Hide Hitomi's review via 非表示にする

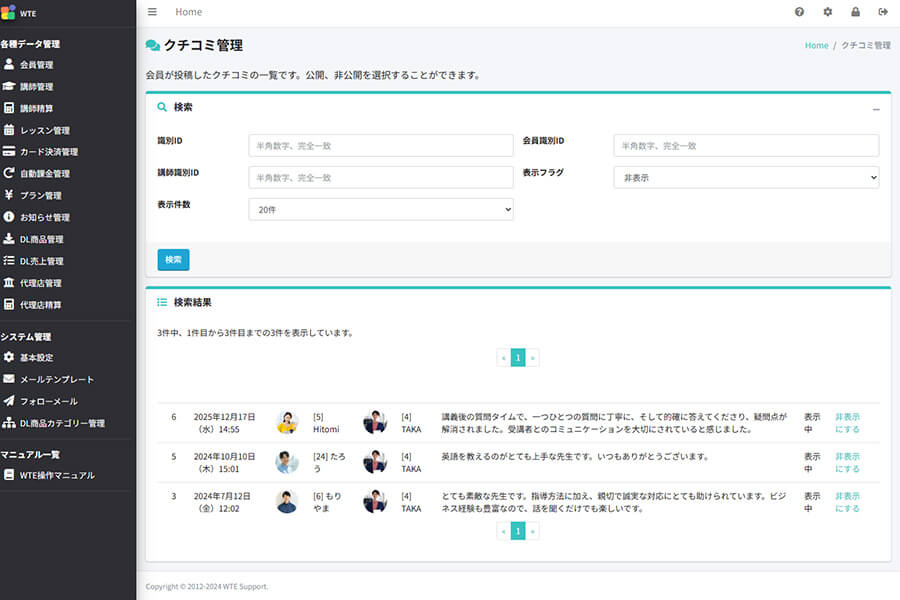pos(848,422)
